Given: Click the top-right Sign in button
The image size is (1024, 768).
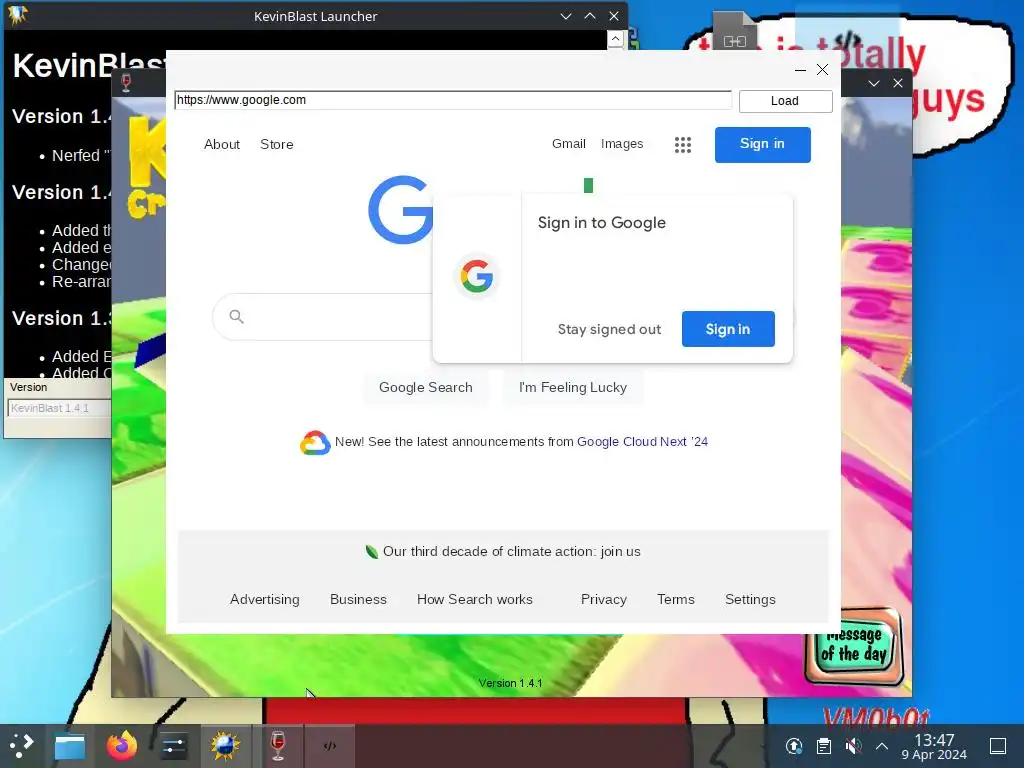Looking at the screenshot, I should tap(762, 144).
